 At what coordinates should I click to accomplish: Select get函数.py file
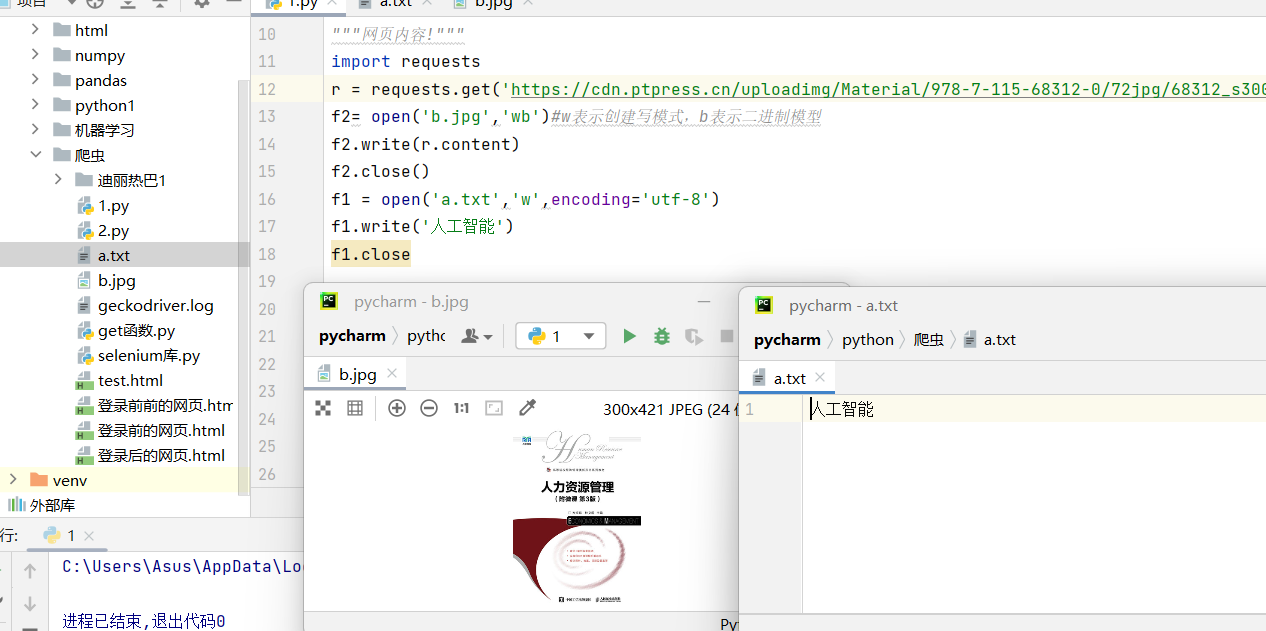(x=136, y=330)
